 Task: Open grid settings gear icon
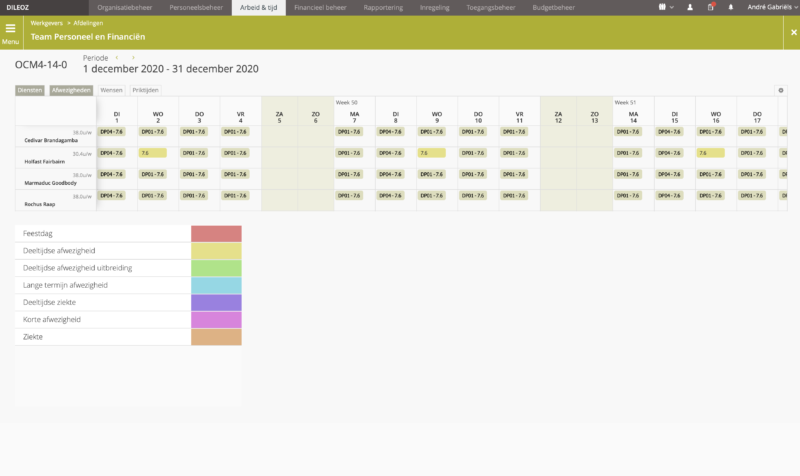coord(781,90)
